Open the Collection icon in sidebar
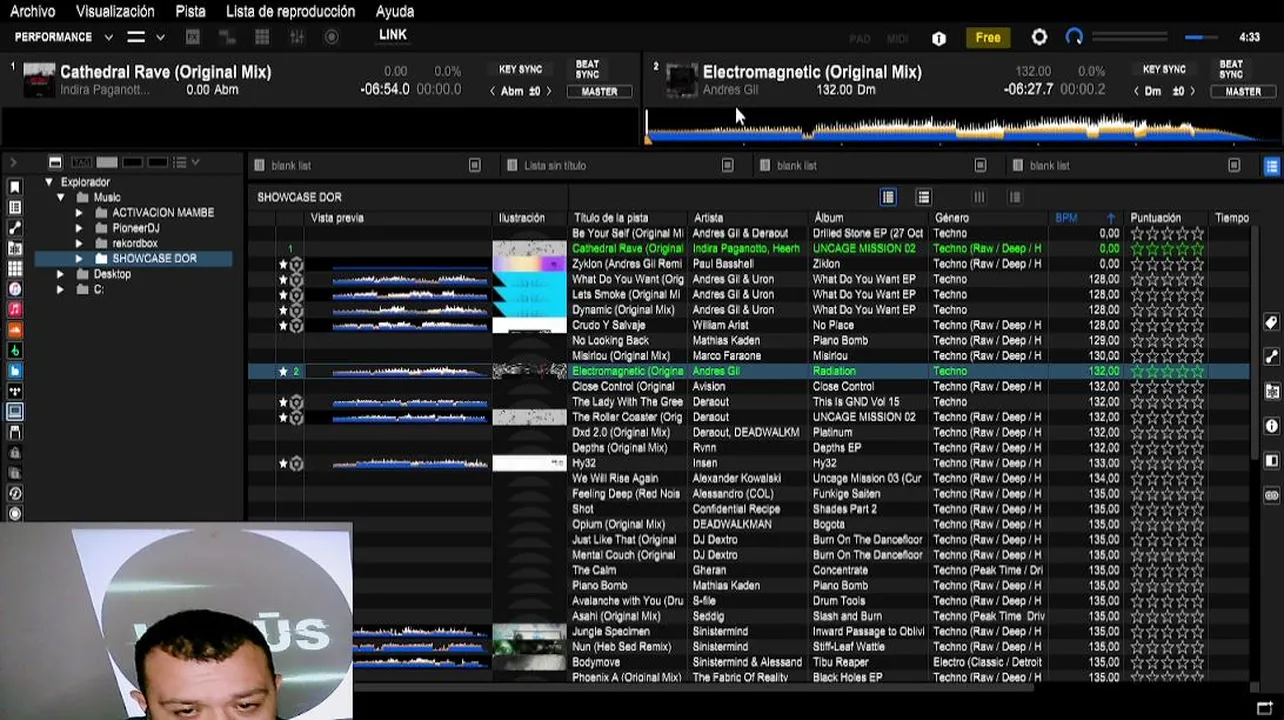The height and width of the screenshot is (720, 1284). point(15,187)
